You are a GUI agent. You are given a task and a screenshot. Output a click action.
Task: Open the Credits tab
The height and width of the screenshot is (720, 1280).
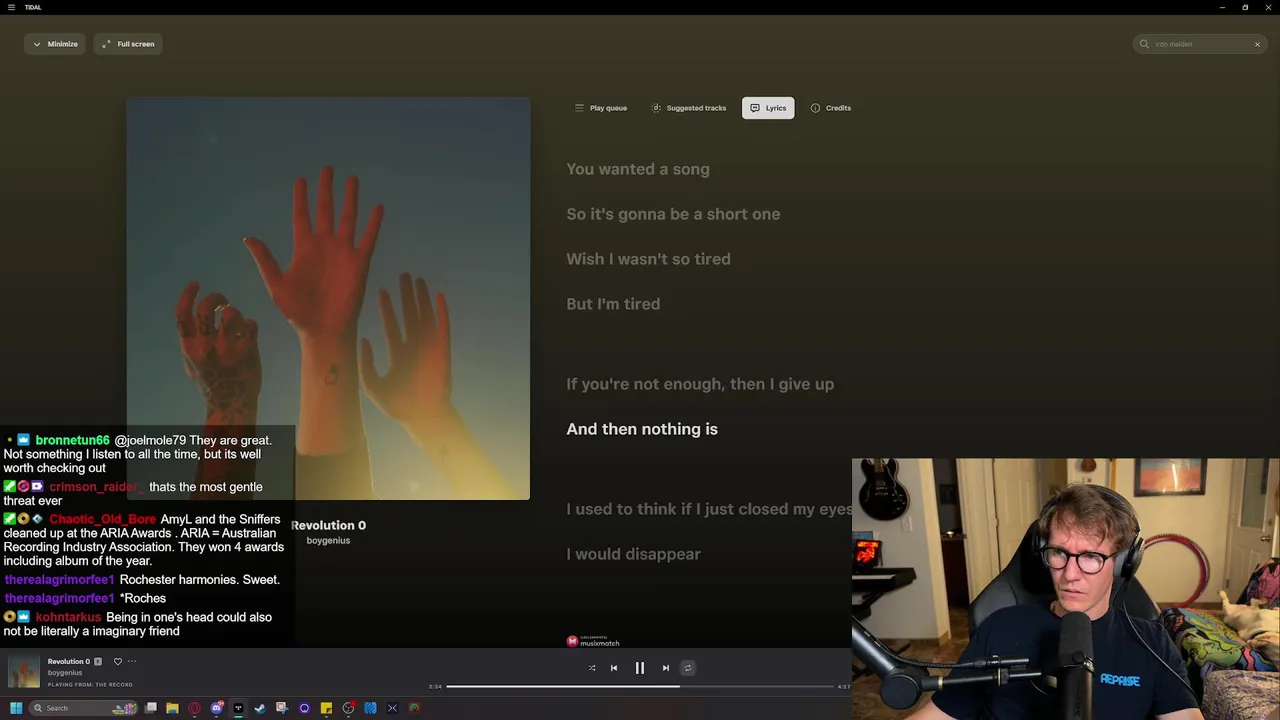(831, 108)
